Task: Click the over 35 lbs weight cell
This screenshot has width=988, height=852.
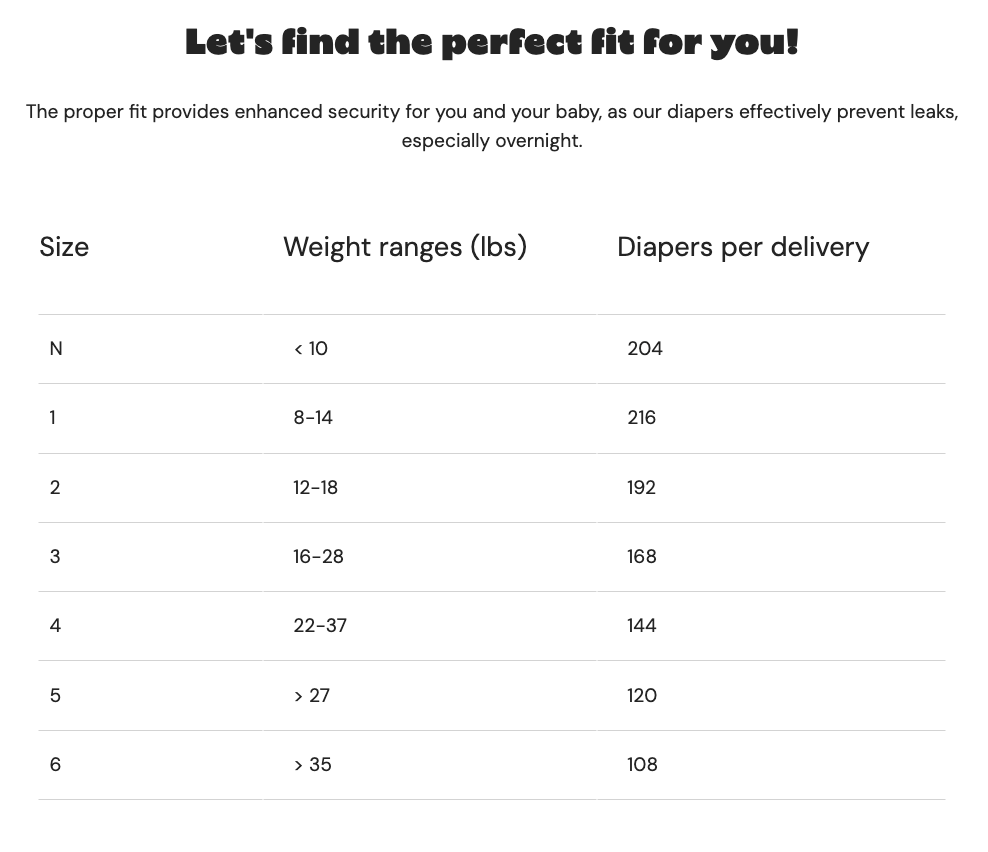Action: click(x=313, y=765)
